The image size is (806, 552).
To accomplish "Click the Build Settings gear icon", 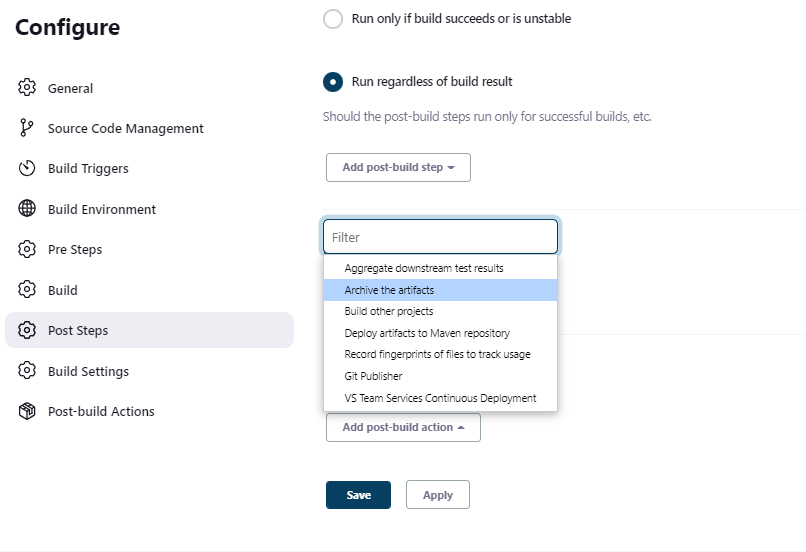I will point(27,371).
